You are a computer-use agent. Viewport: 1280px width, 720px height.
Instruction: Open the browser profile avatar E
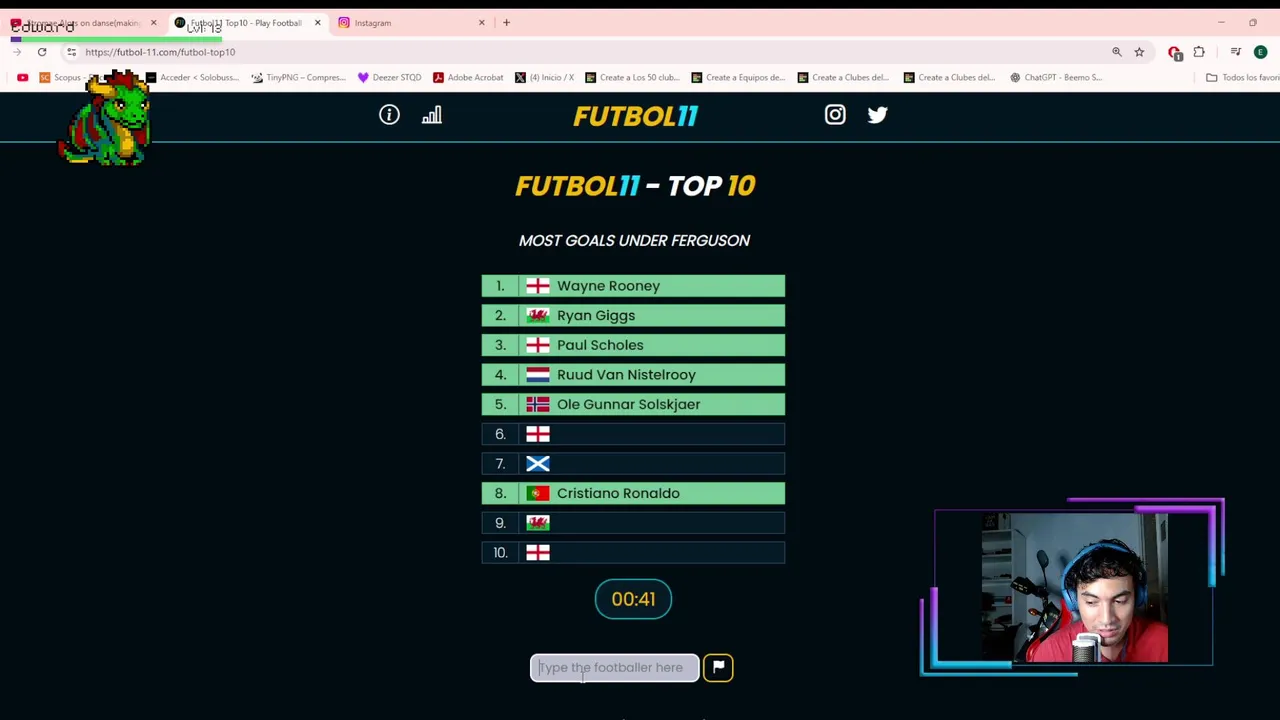1260,52
